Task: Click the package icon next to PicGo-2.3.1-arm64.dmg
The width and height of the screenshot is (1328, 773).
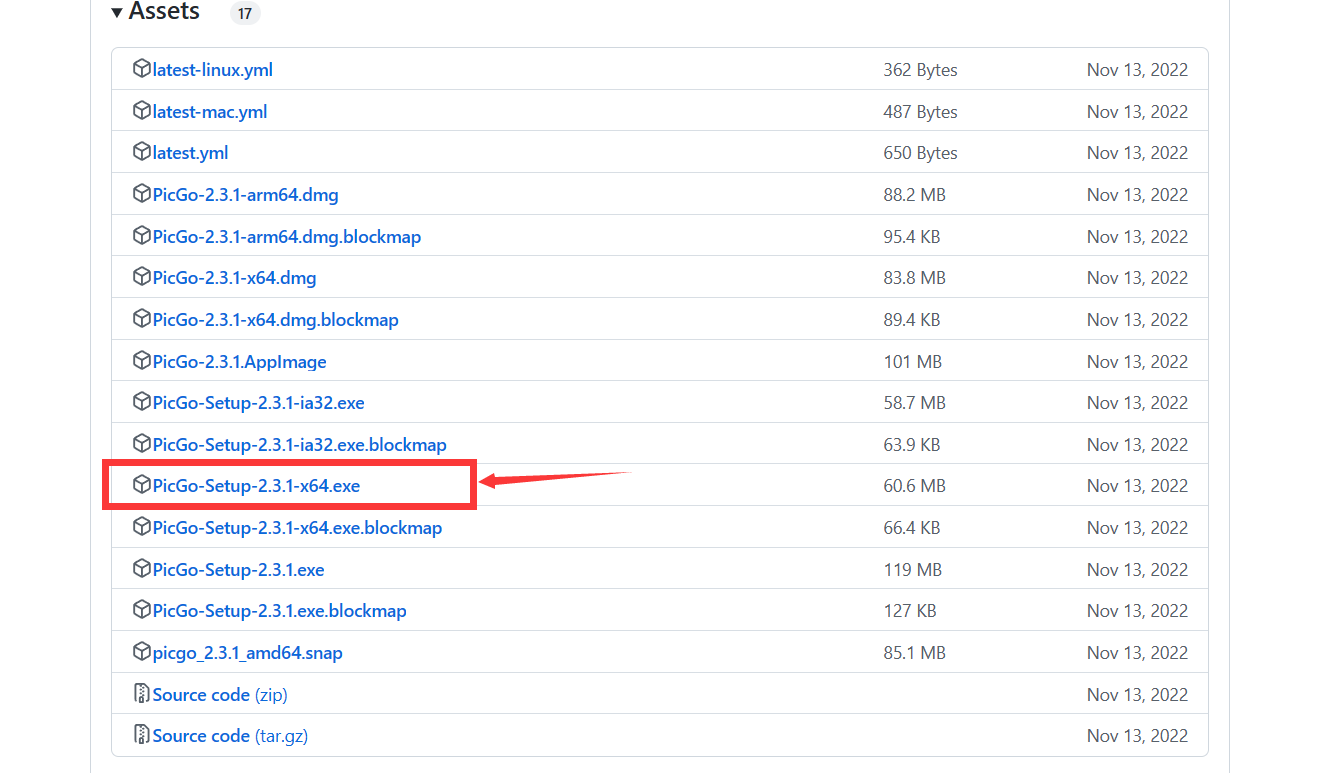Action: tap(141, 194)
